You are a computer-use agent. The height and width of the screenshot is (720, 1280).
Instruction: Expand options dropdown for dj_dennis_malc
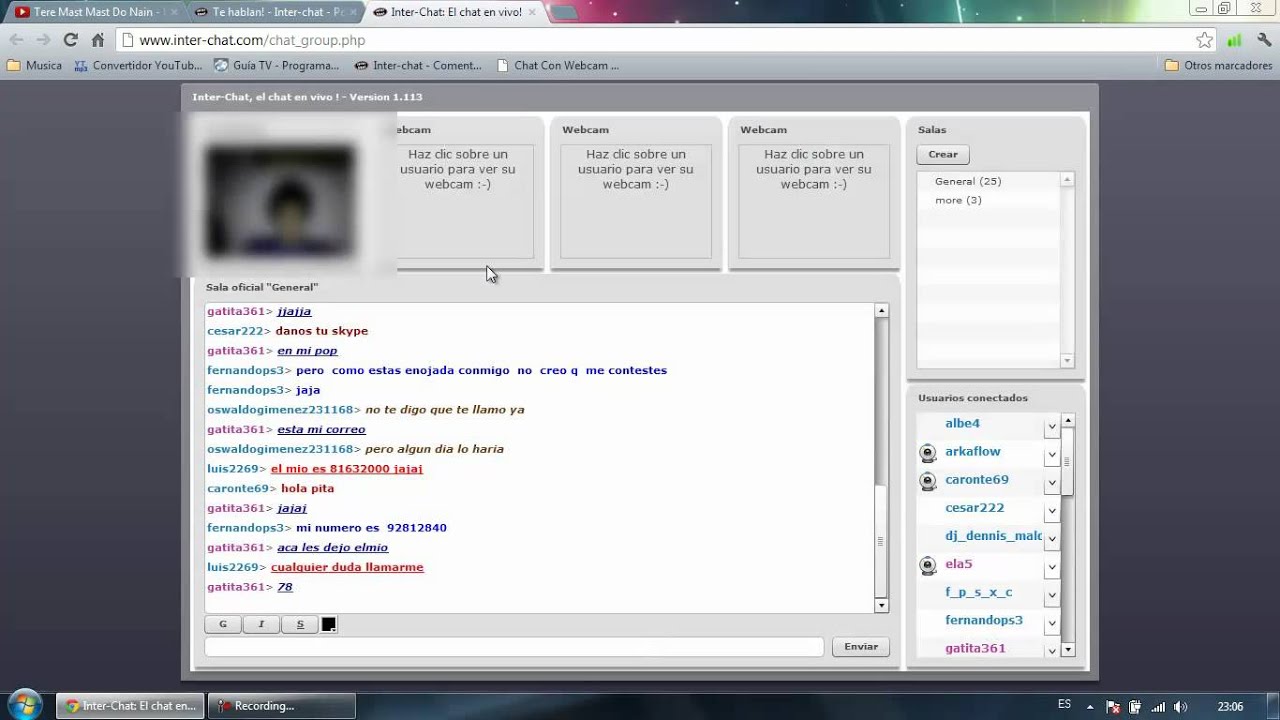(1051, 539)
